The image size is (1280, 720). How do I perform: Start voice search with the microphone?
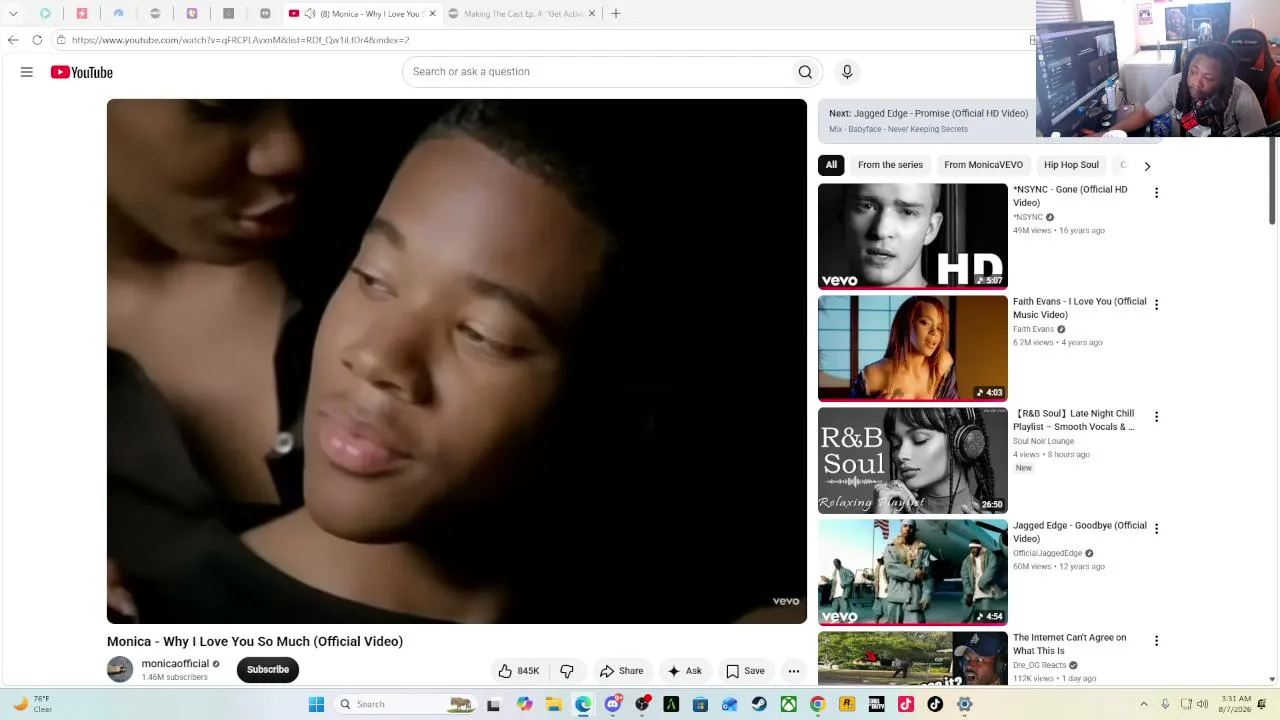tap(847, 72)
